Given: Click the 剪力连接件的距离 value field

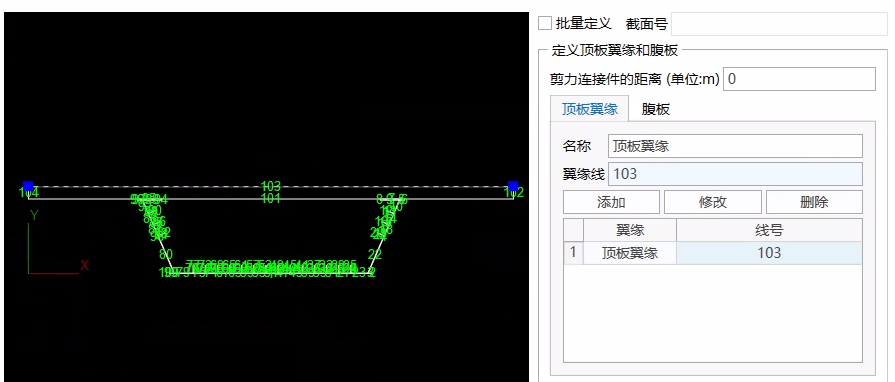Looking at the screenshot, I should click(x=799, y=79).
